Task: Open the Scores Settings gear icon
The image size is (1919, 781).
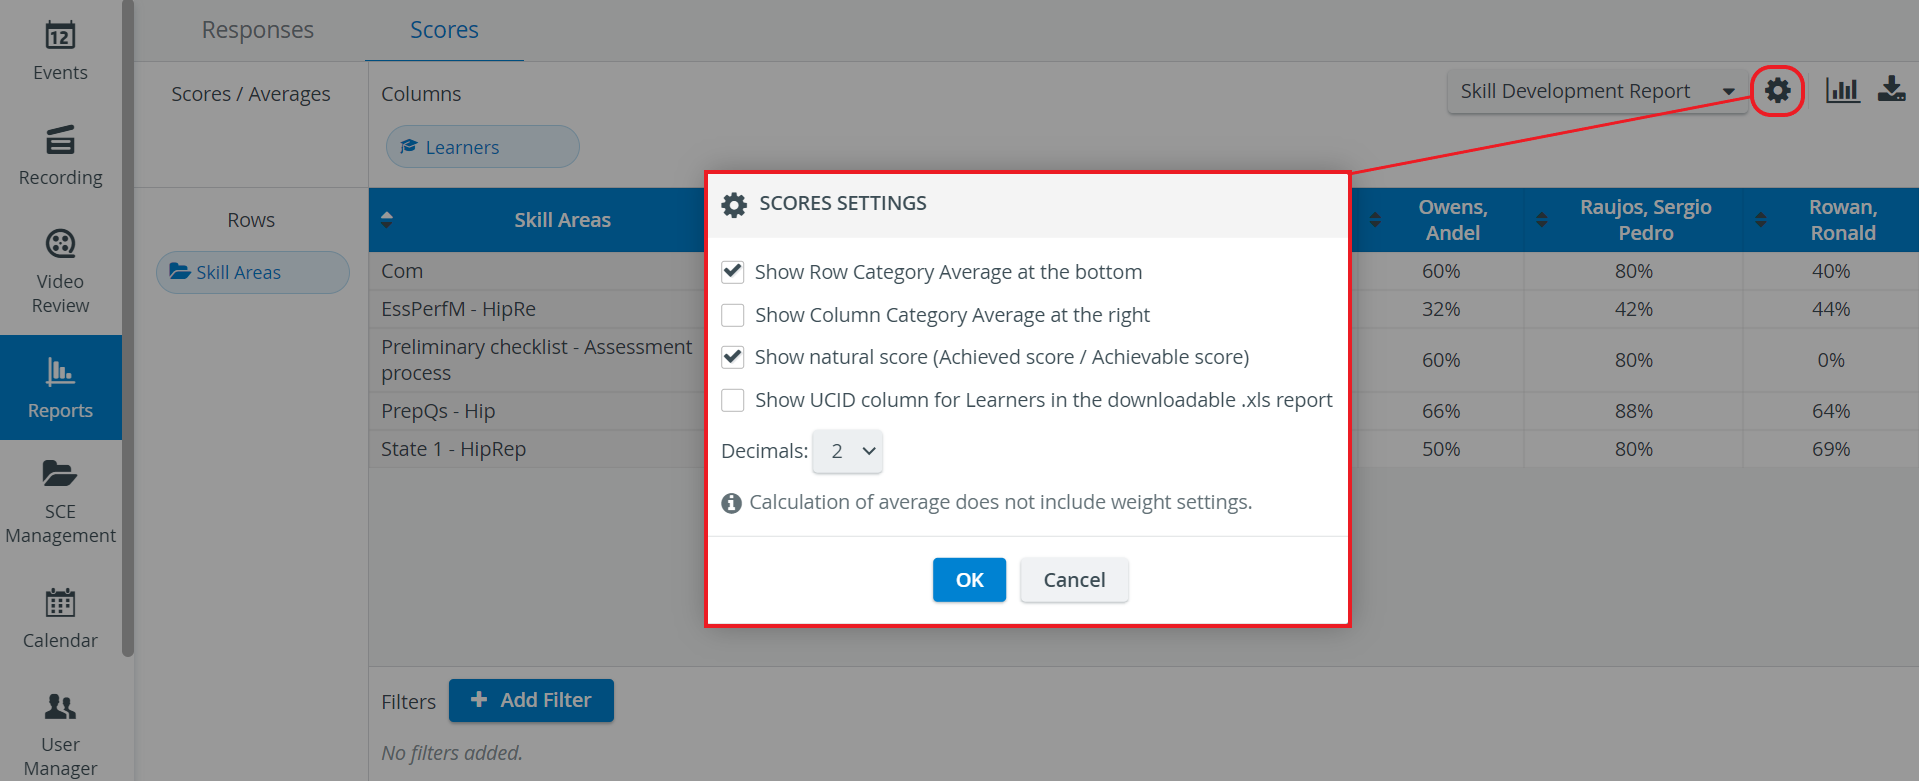Action: pyautogui.click(x=1777, y=91)
